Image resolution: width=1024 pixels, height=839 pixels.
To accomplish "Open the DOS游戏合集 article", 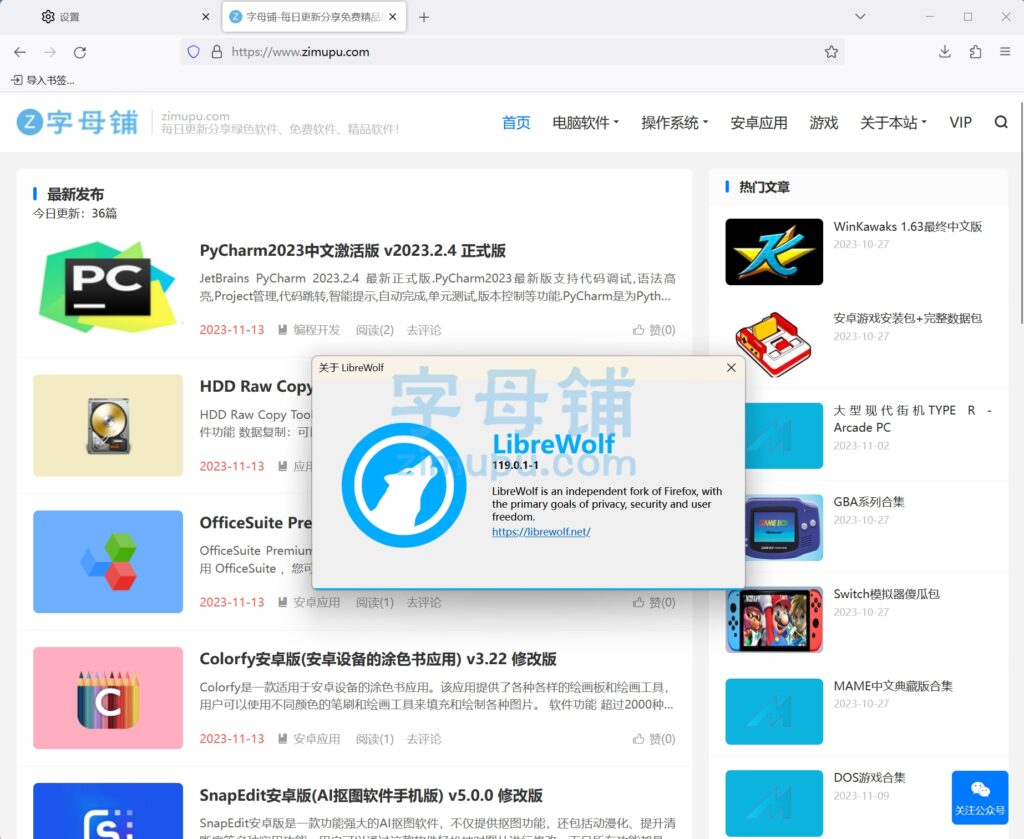I will pos(869,777).
